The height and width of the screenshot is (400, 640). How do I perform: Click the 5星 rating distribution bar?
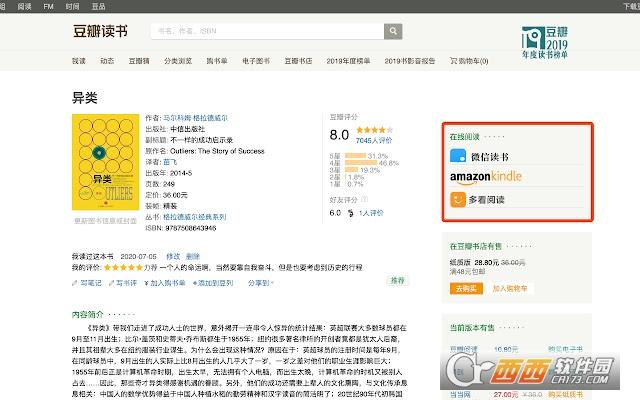[x=355, y=156]
